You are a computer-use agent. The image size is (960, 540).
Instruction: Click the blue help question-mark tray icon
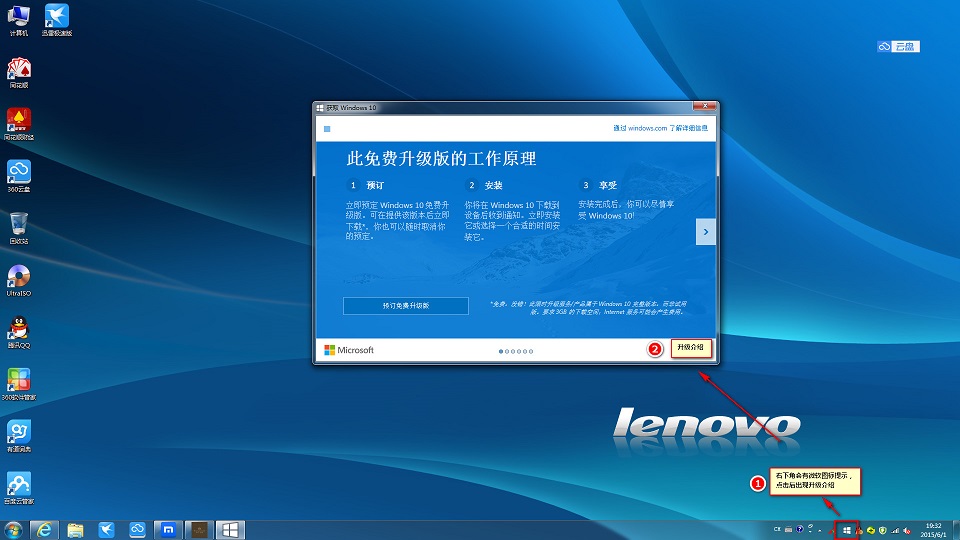800,529
